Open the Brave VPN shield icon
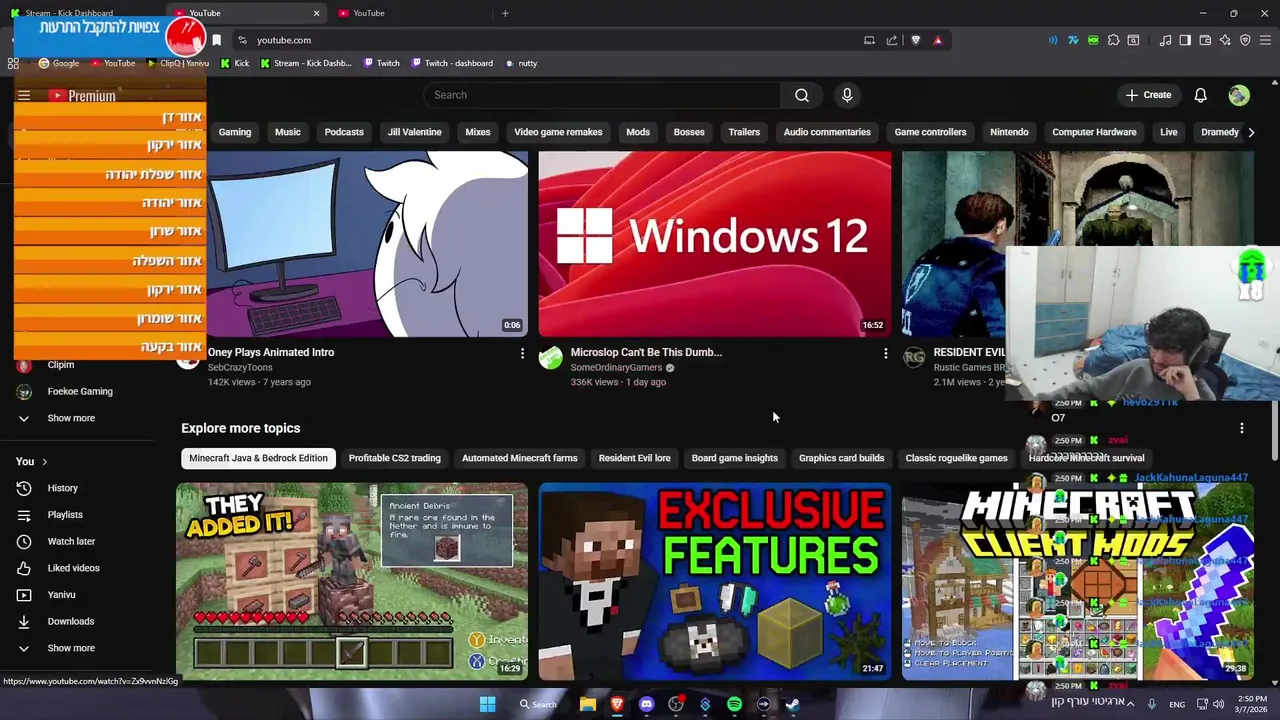 [x=1245, y=40]
